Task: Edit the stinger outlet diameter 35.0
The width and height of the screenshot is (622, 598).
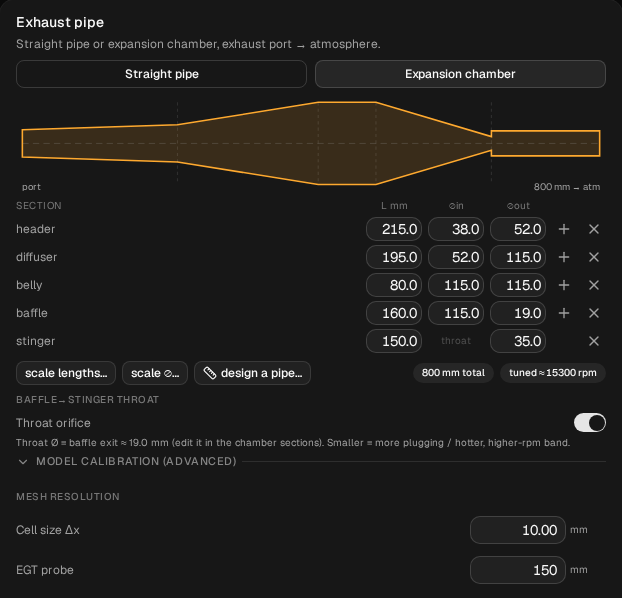Action: tap(518, 341)
